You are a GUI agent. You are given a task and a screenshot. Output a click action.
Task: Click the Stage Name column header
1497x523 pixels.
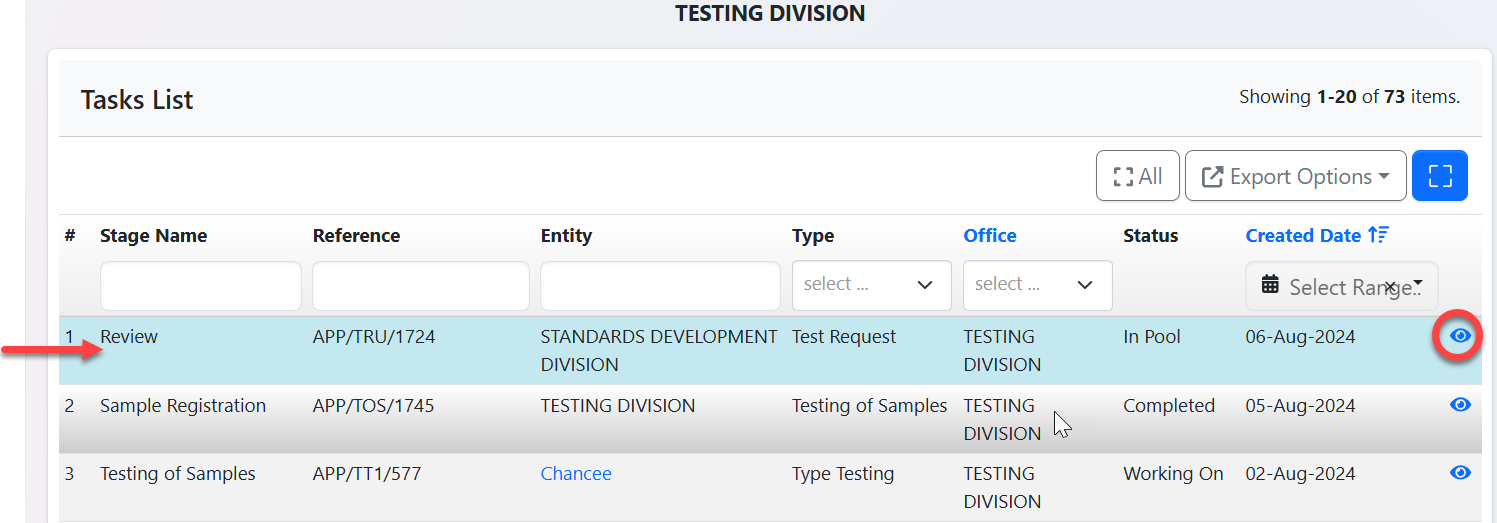(x=153, y=236)
